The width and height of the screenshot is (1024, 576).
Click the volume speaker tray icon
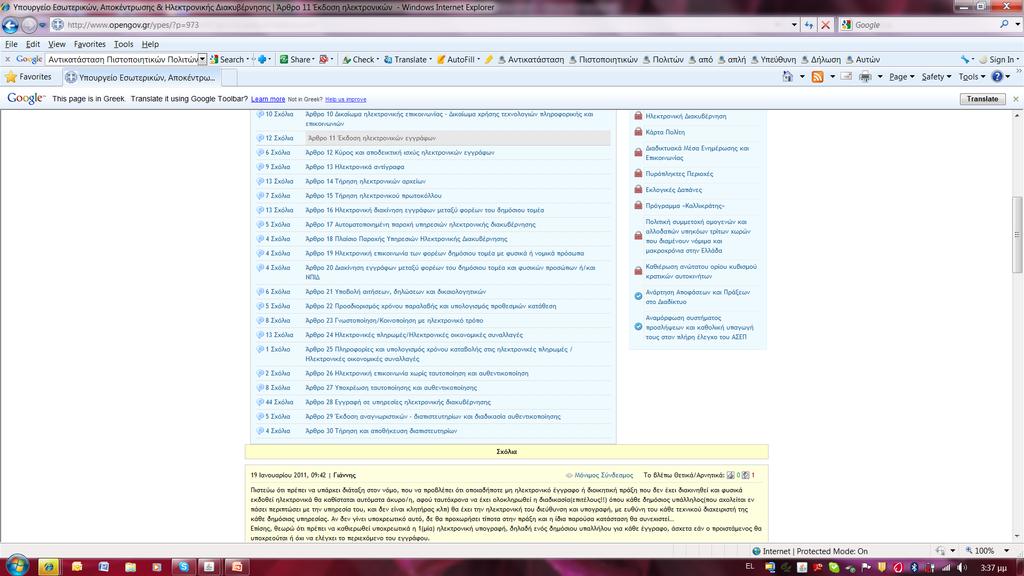point(962,568)
